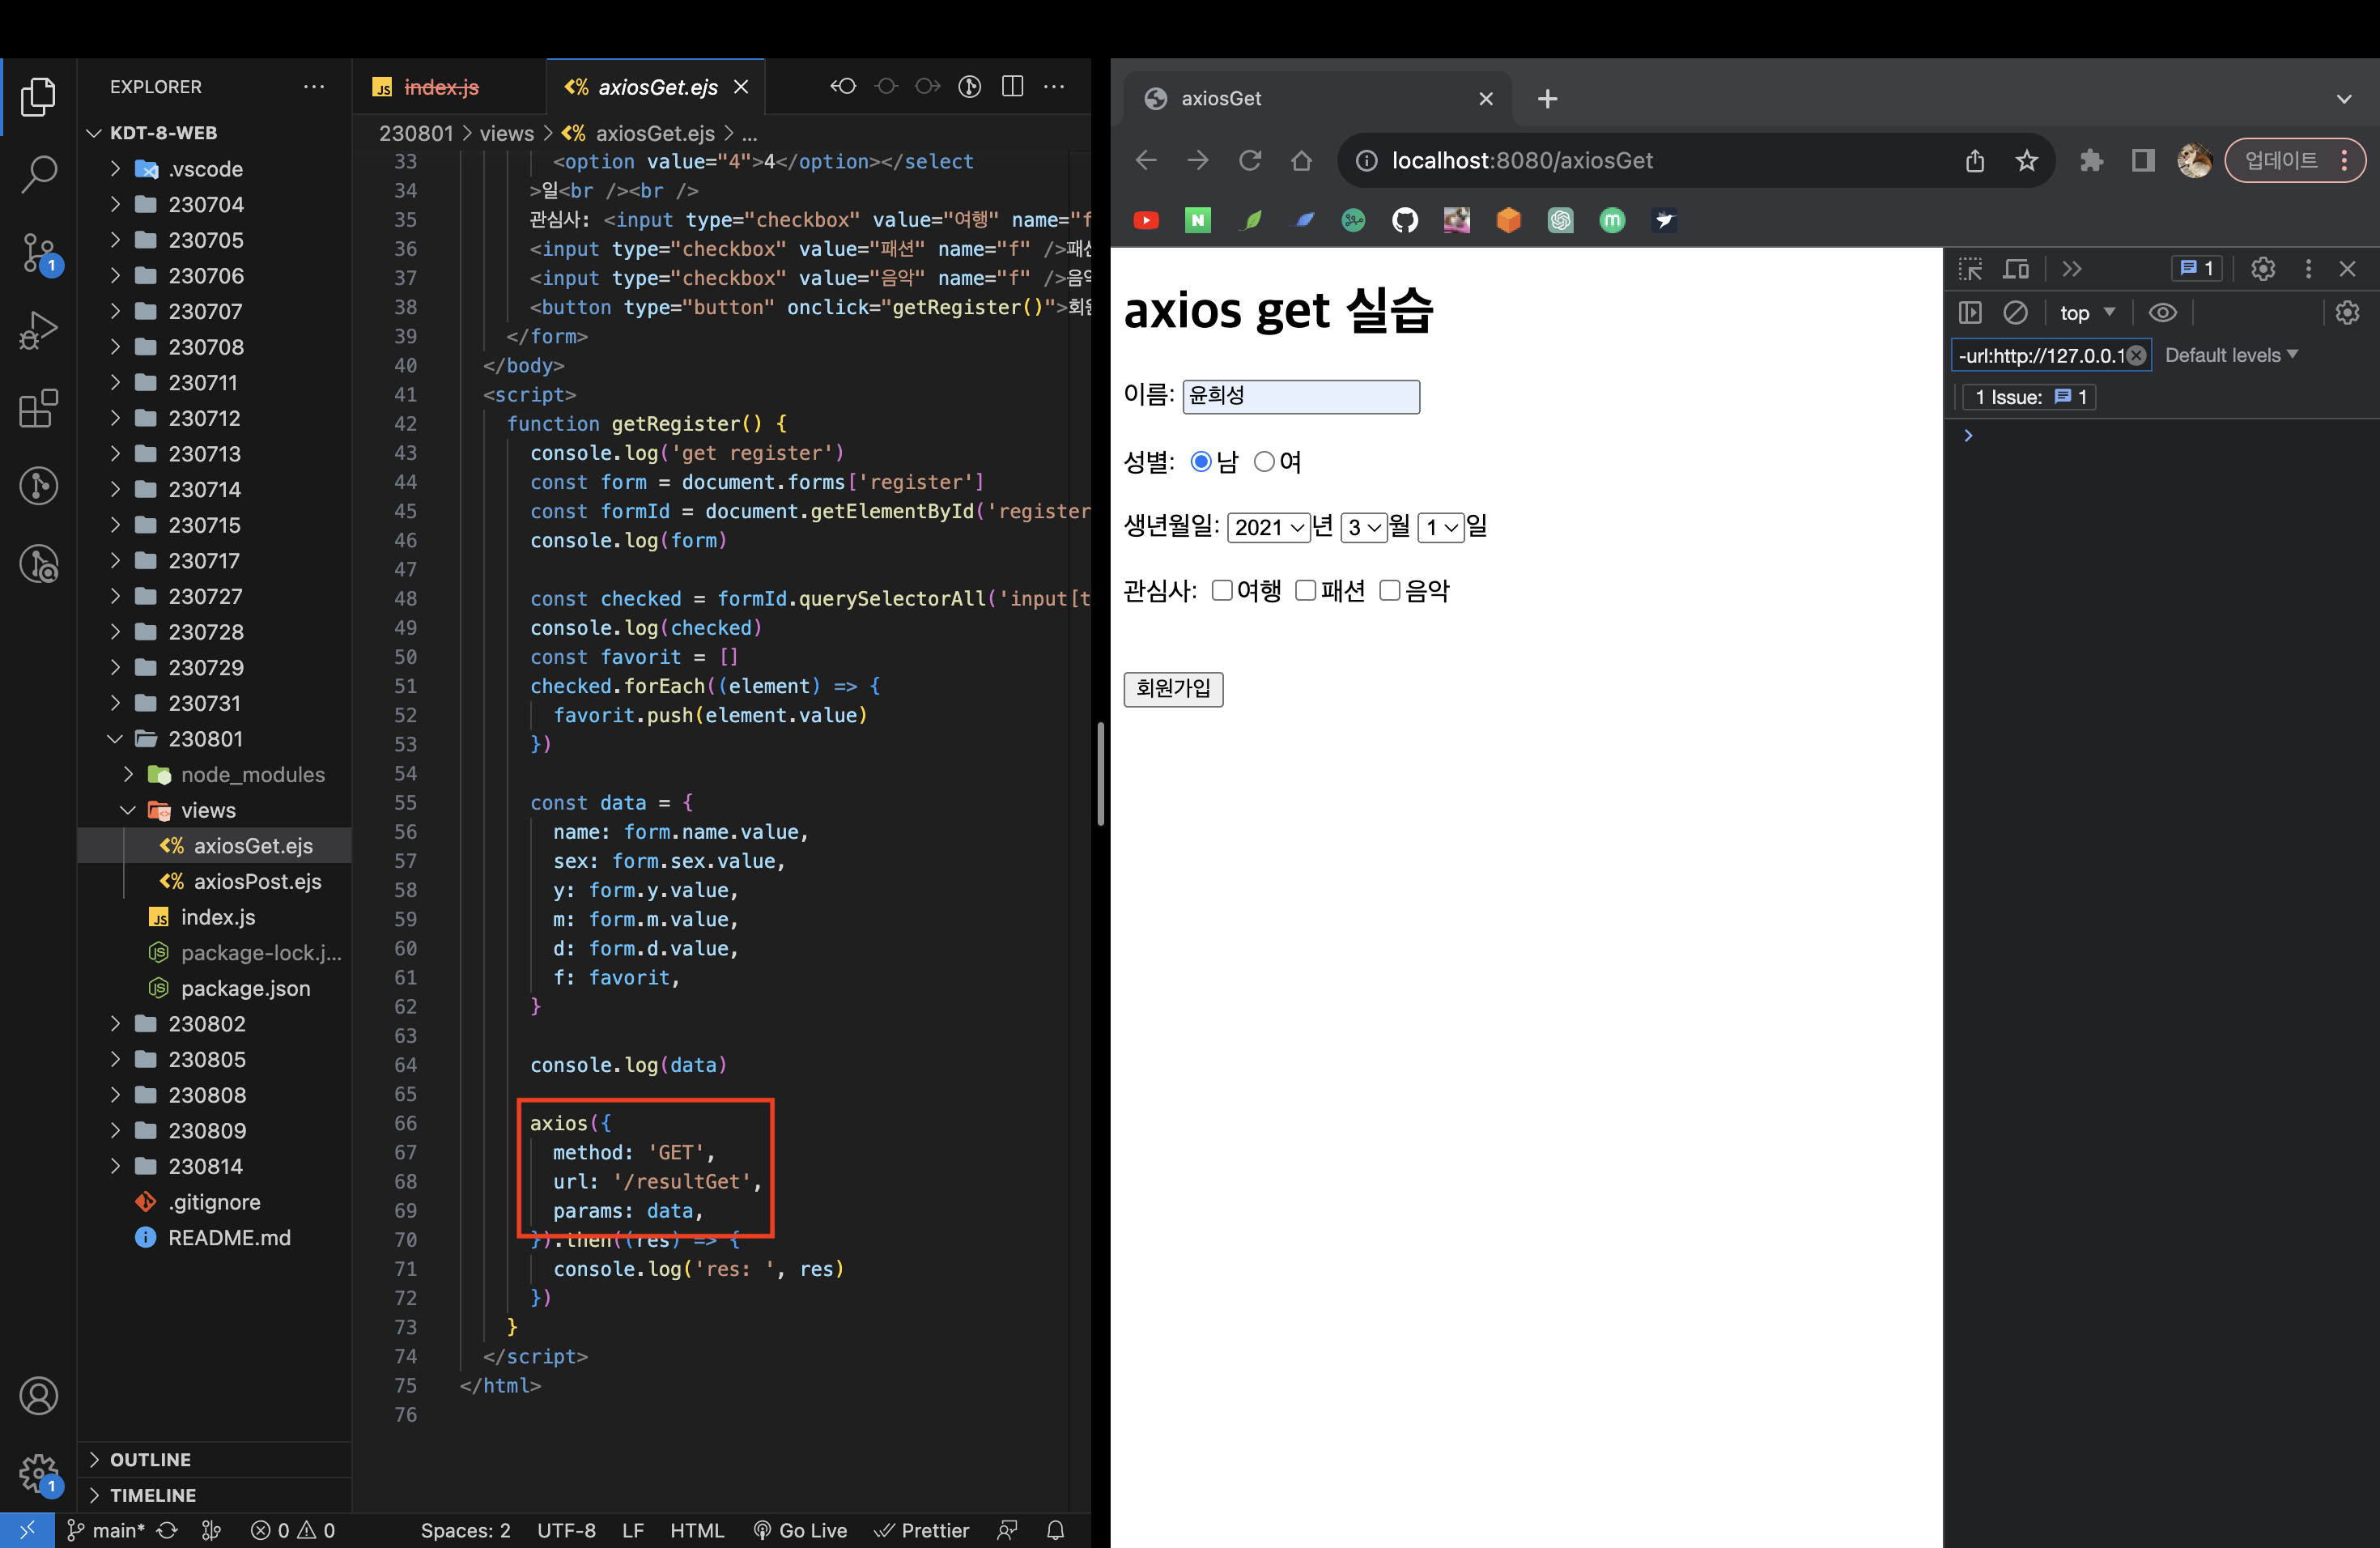Open console settings gear
2380x1548 pixels.
[2347, 313]
